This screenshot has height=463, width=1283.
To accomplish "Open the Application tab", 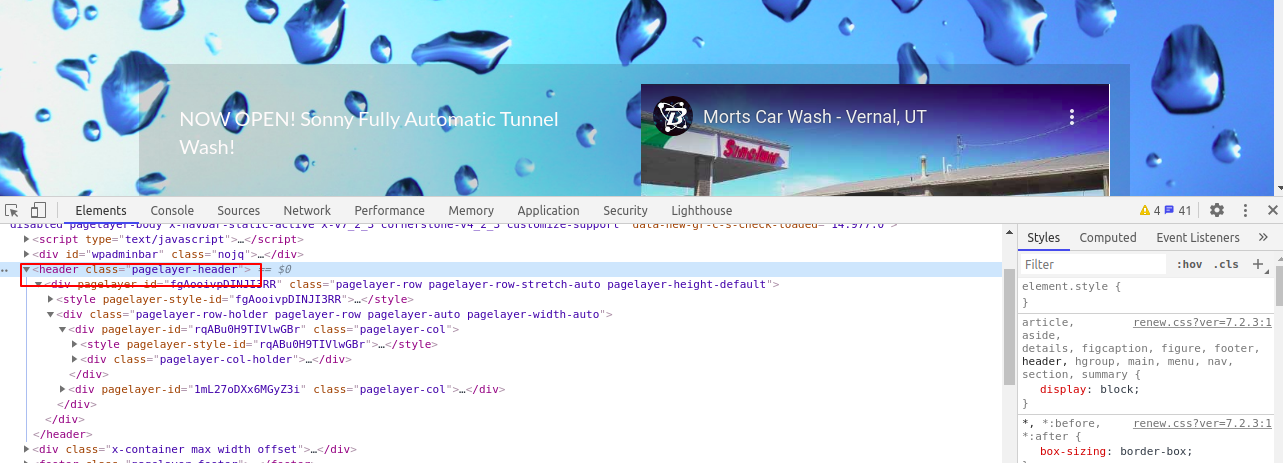I will point(548,210).
